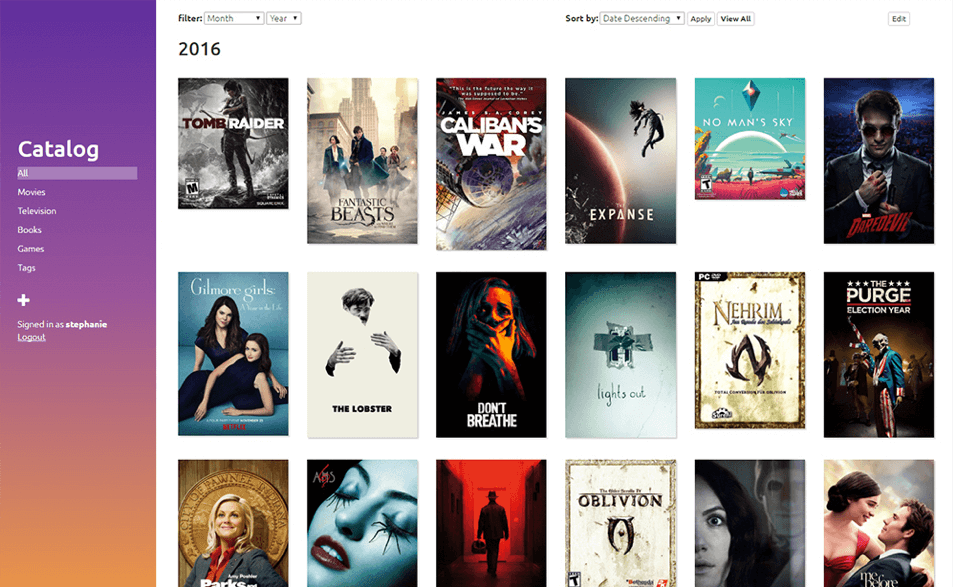Open the Tomb Raider cover
The width and height of the screenshot is (953, 587).
233,143
